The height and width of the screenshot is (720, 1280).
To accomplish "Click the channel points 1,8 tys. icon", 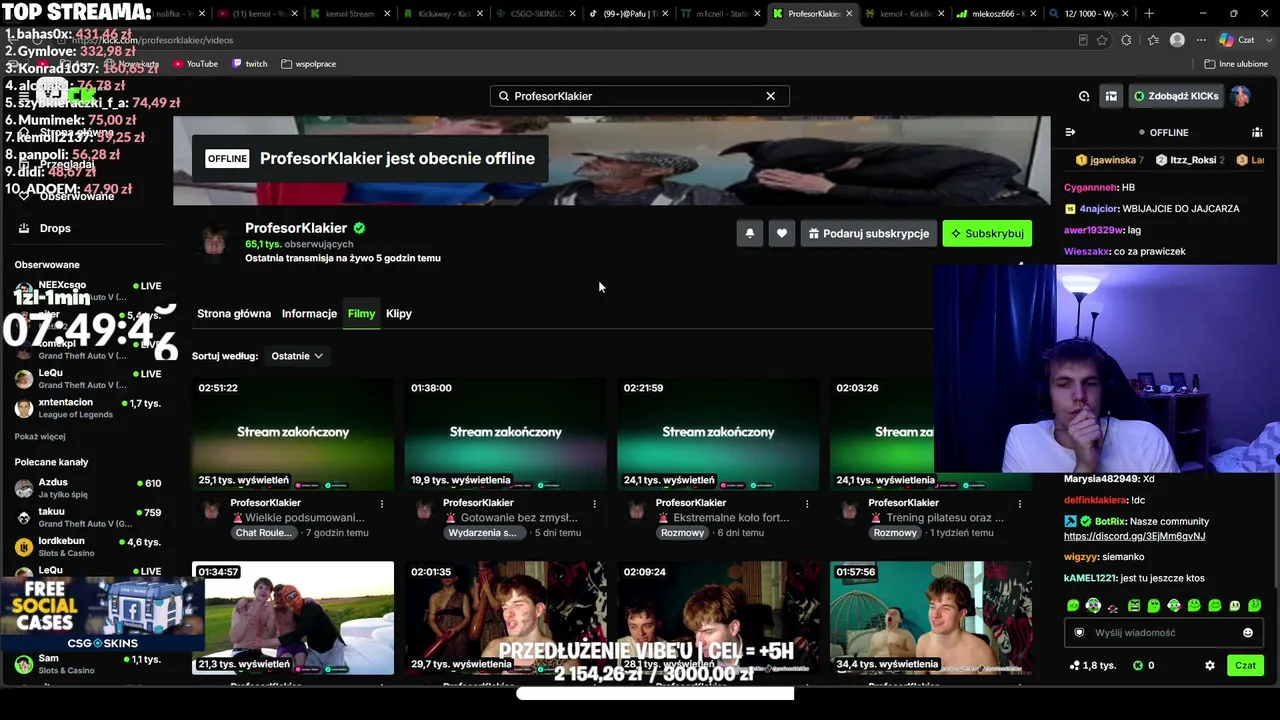I will pos(1075,665).
